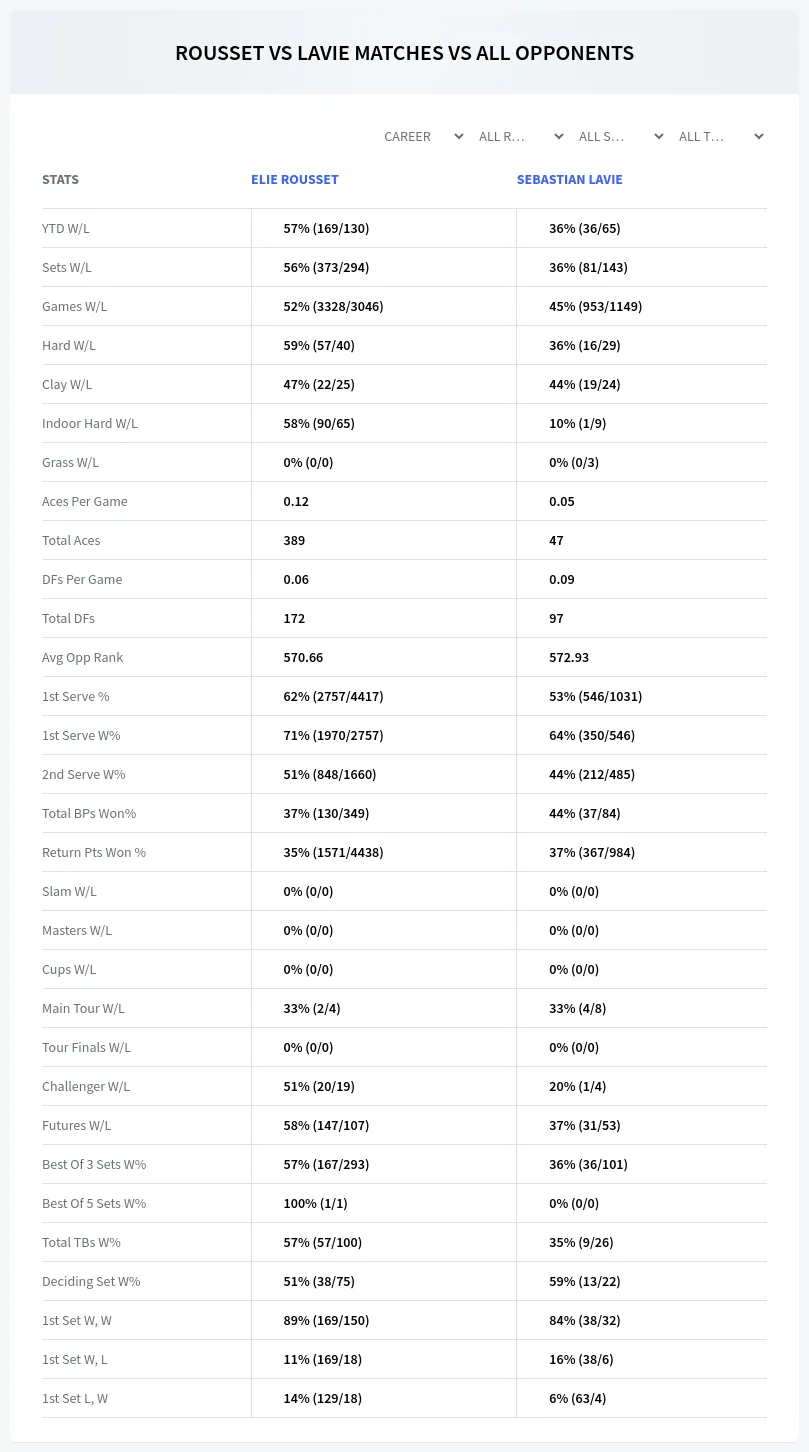
Task: Expand the ALL S… filter dropdown
Action: pyautogui.click(x=621, y=136)
